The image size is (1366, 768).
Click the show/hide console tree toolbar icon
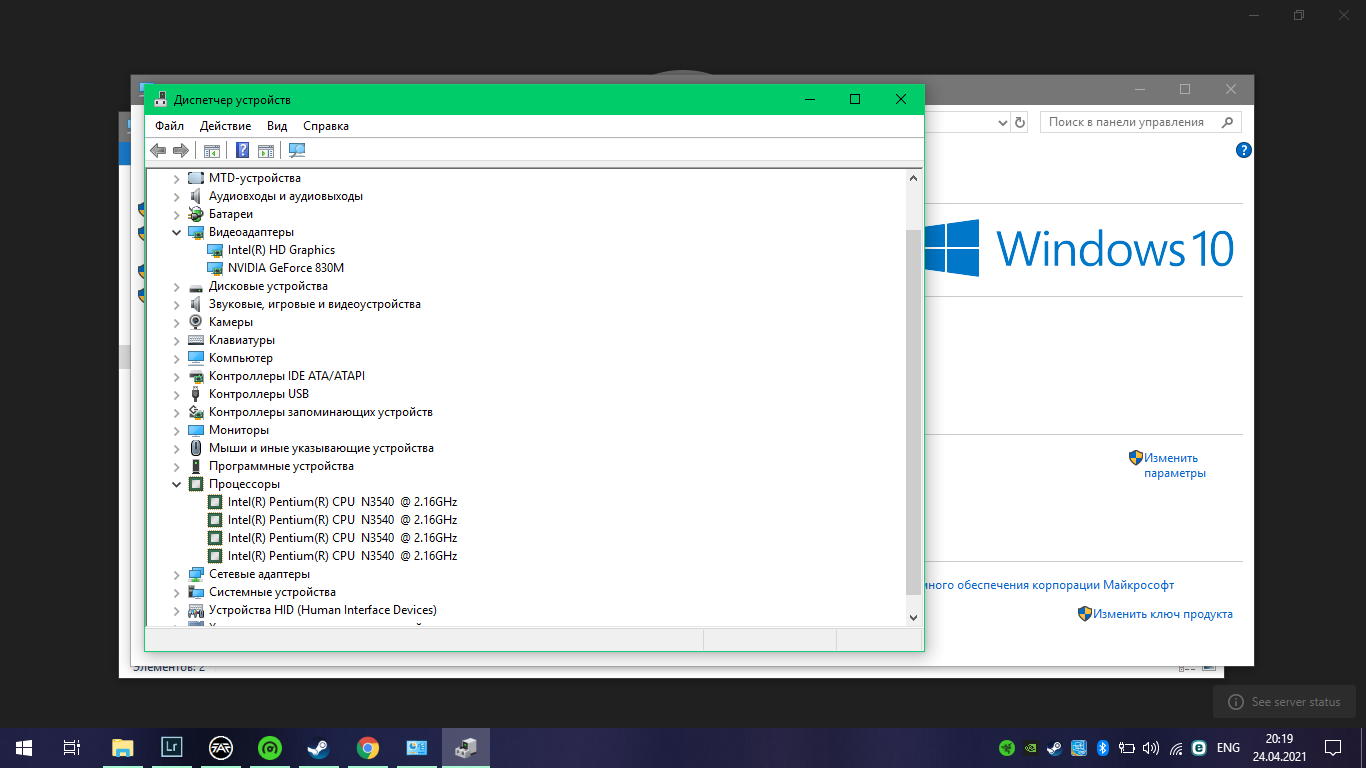[212, 150]
